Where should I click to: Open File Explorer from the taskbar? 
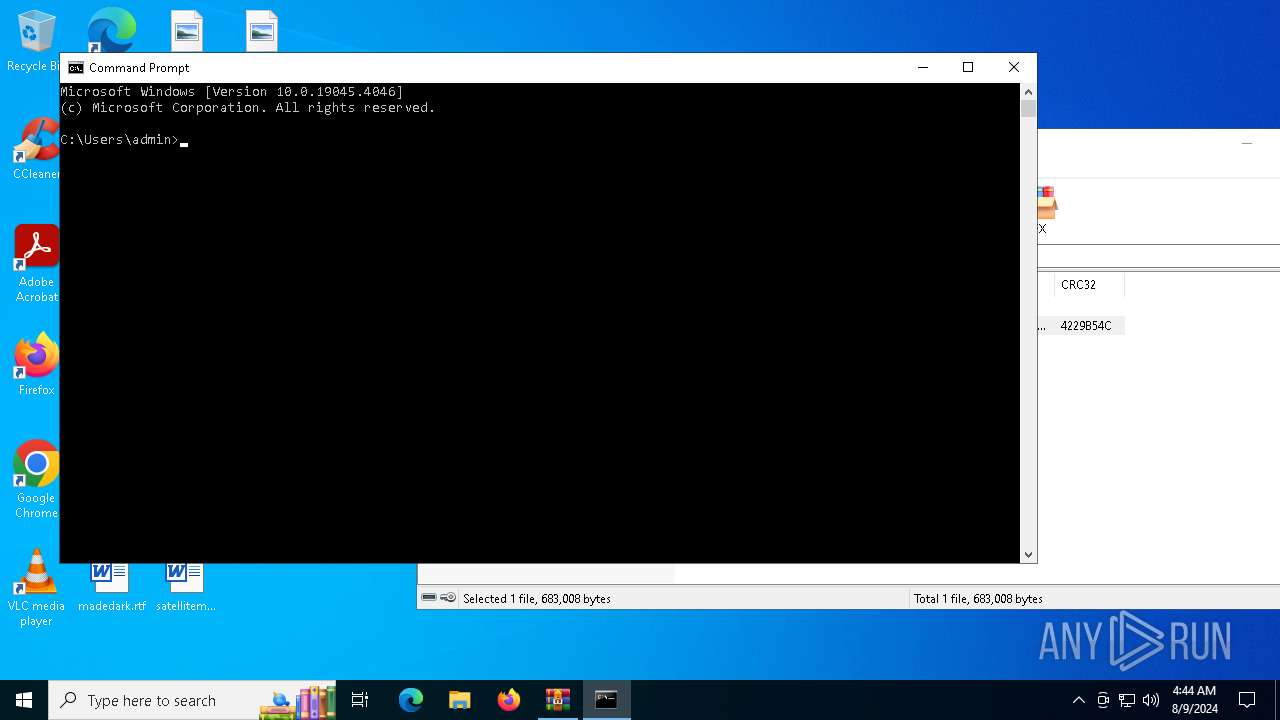(x=460, y=700)
